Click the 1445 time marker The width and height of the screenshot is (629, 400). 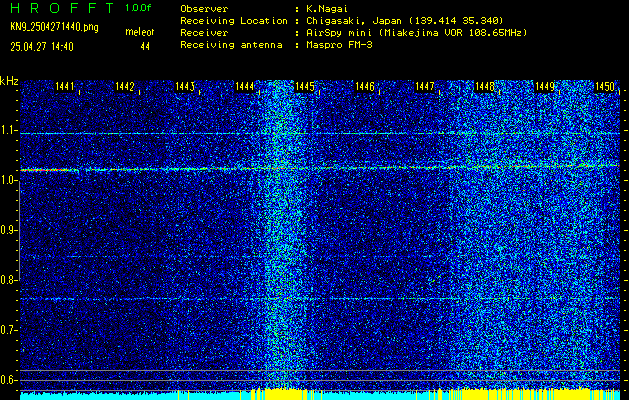click(304, 86)
